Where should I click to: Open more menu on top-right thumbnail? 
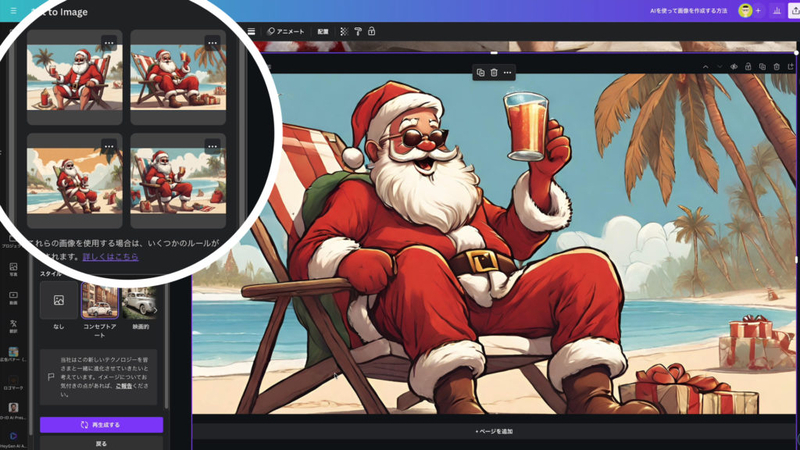point(212,43)
